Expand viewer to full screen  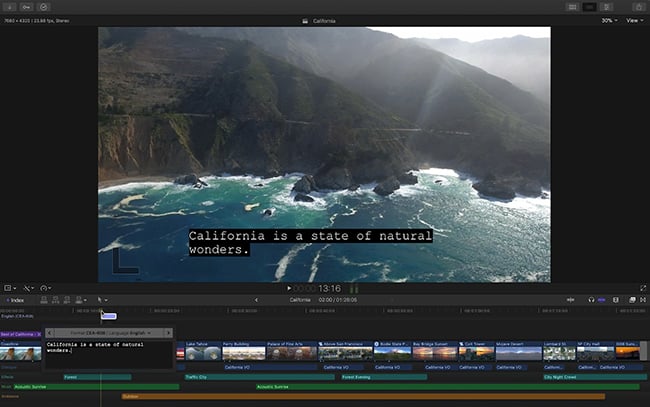(x=643, y=288)
